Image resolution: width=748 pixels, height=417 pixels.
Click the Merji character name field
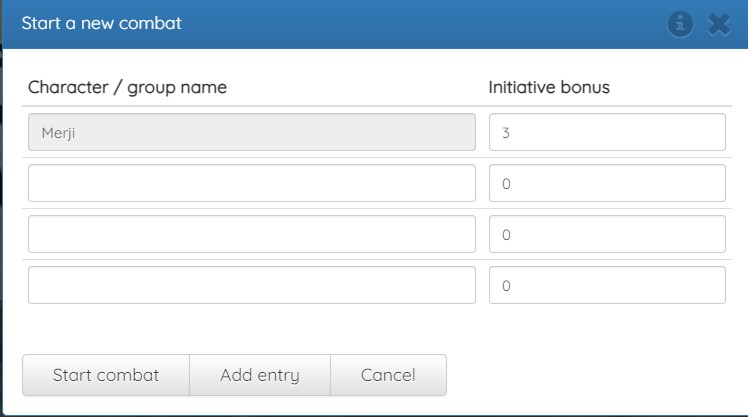tap(251, 131)
